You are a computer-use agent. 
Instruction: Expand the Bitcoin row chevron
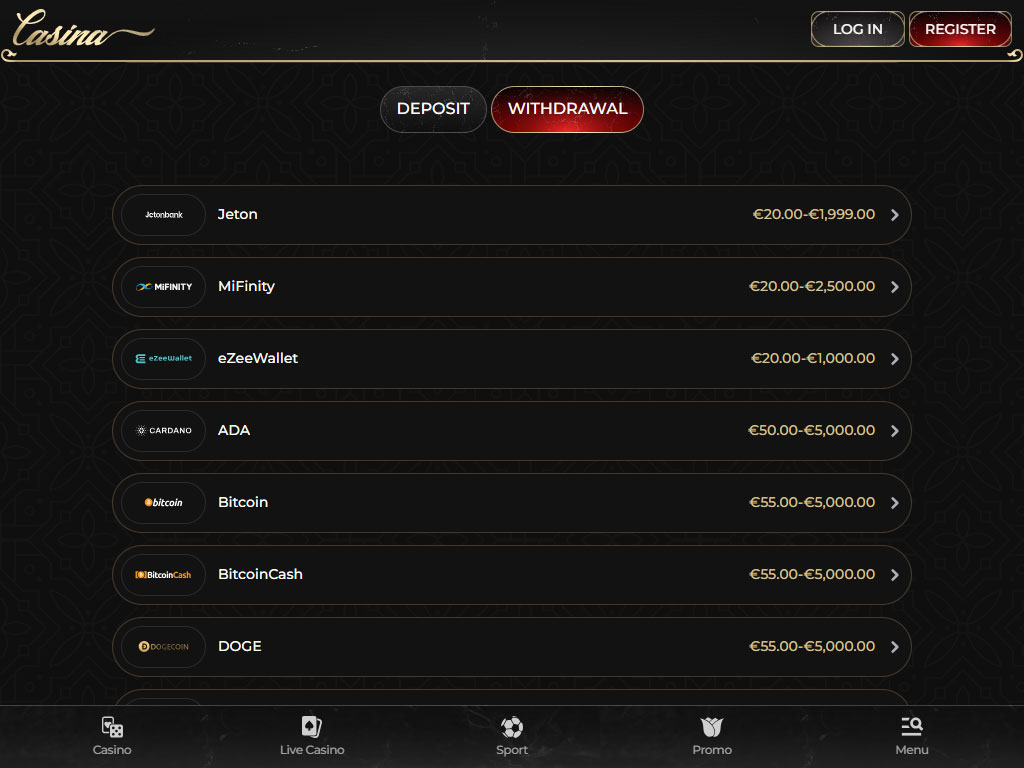click(x=894, y=503)
